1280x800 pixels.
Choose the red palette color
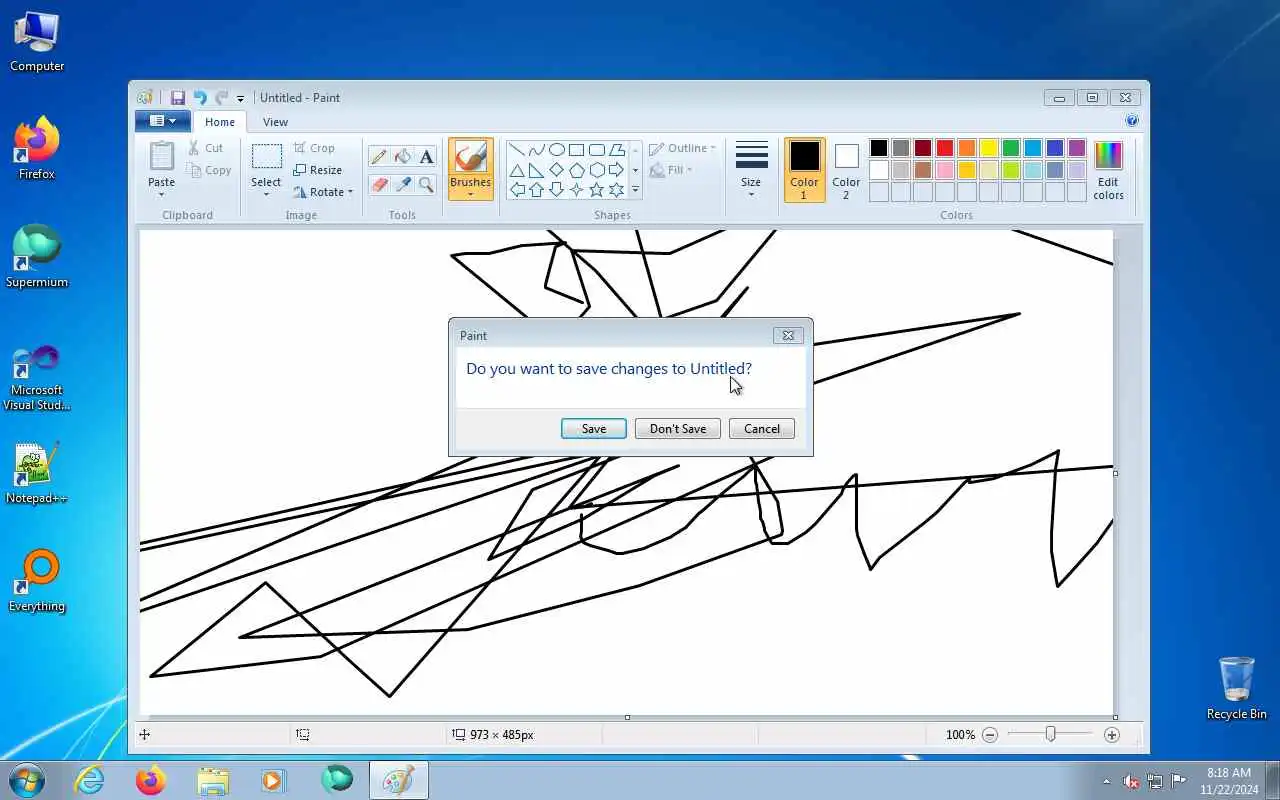point(945,148)
